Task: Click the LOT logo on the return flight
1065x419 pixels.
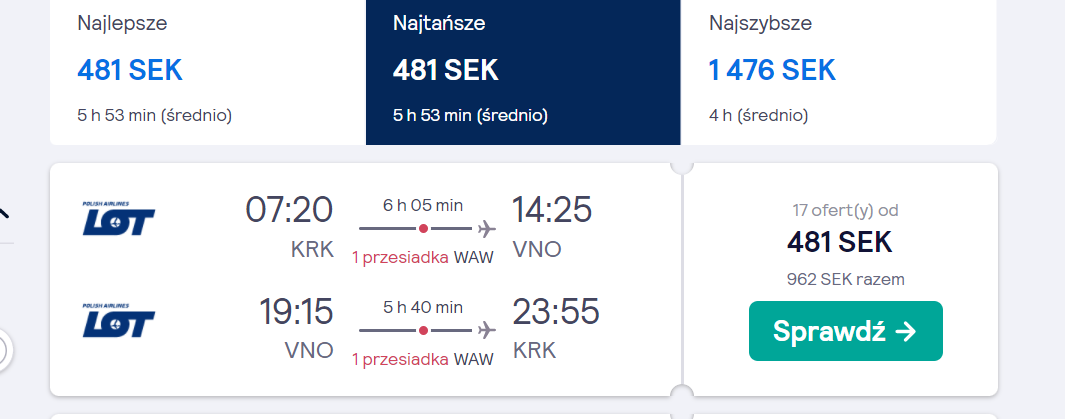Action: pyautogui.click(x=119, y=320)
